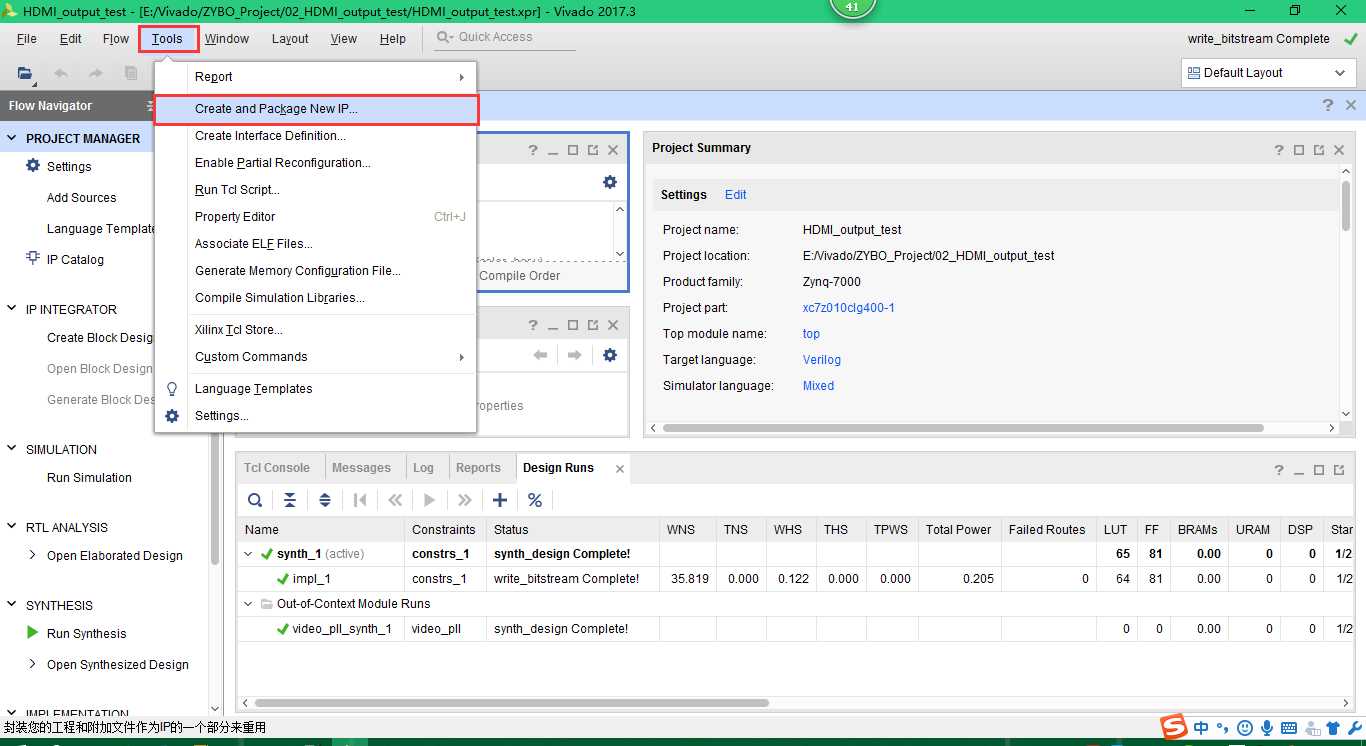
Task: Switch to the Messages tab
Action: (361, 468)
